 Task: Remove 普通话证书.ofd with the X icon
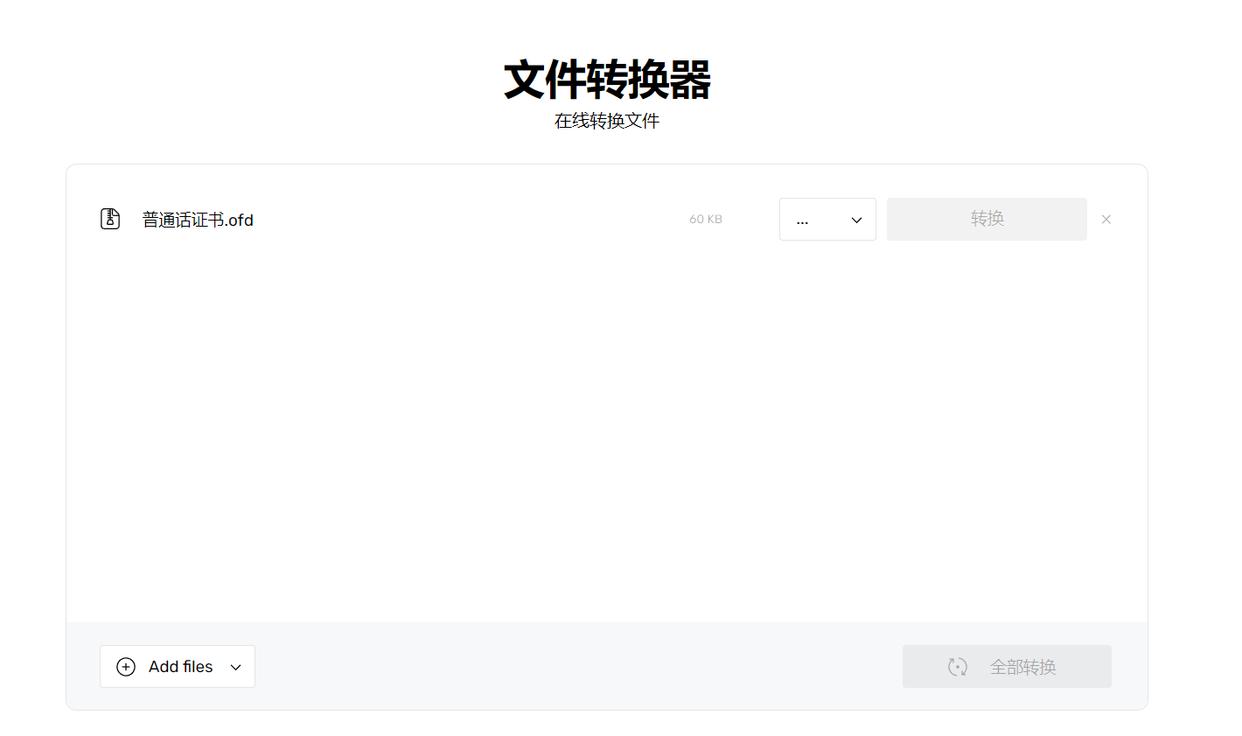pos(1106,219)
